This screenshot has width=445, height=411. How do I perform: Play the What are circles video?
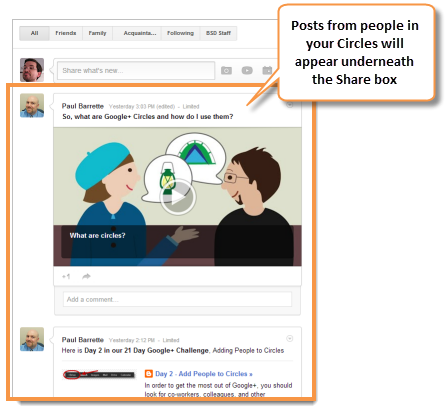177,197
